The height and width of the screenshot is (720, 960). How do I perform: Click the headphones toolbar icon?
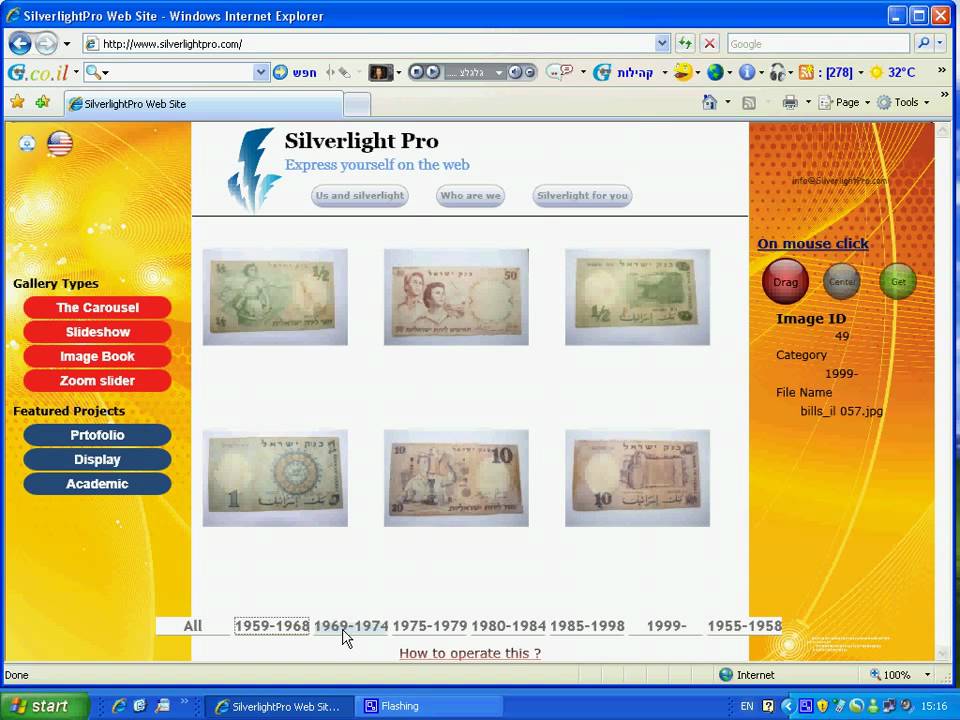point(778,72)
